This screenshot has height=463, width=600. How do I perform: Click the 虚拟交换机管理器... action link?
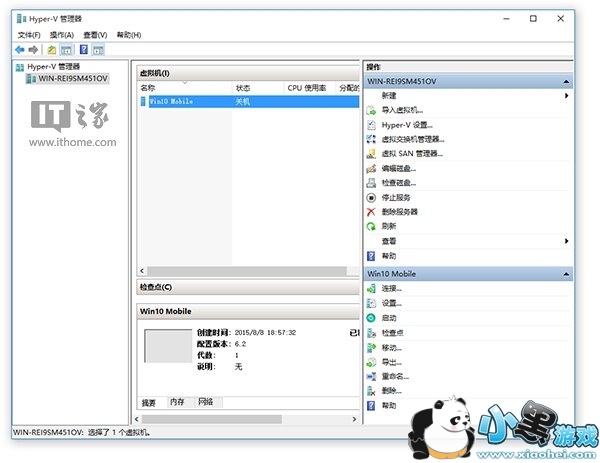[x=413, y=139]
